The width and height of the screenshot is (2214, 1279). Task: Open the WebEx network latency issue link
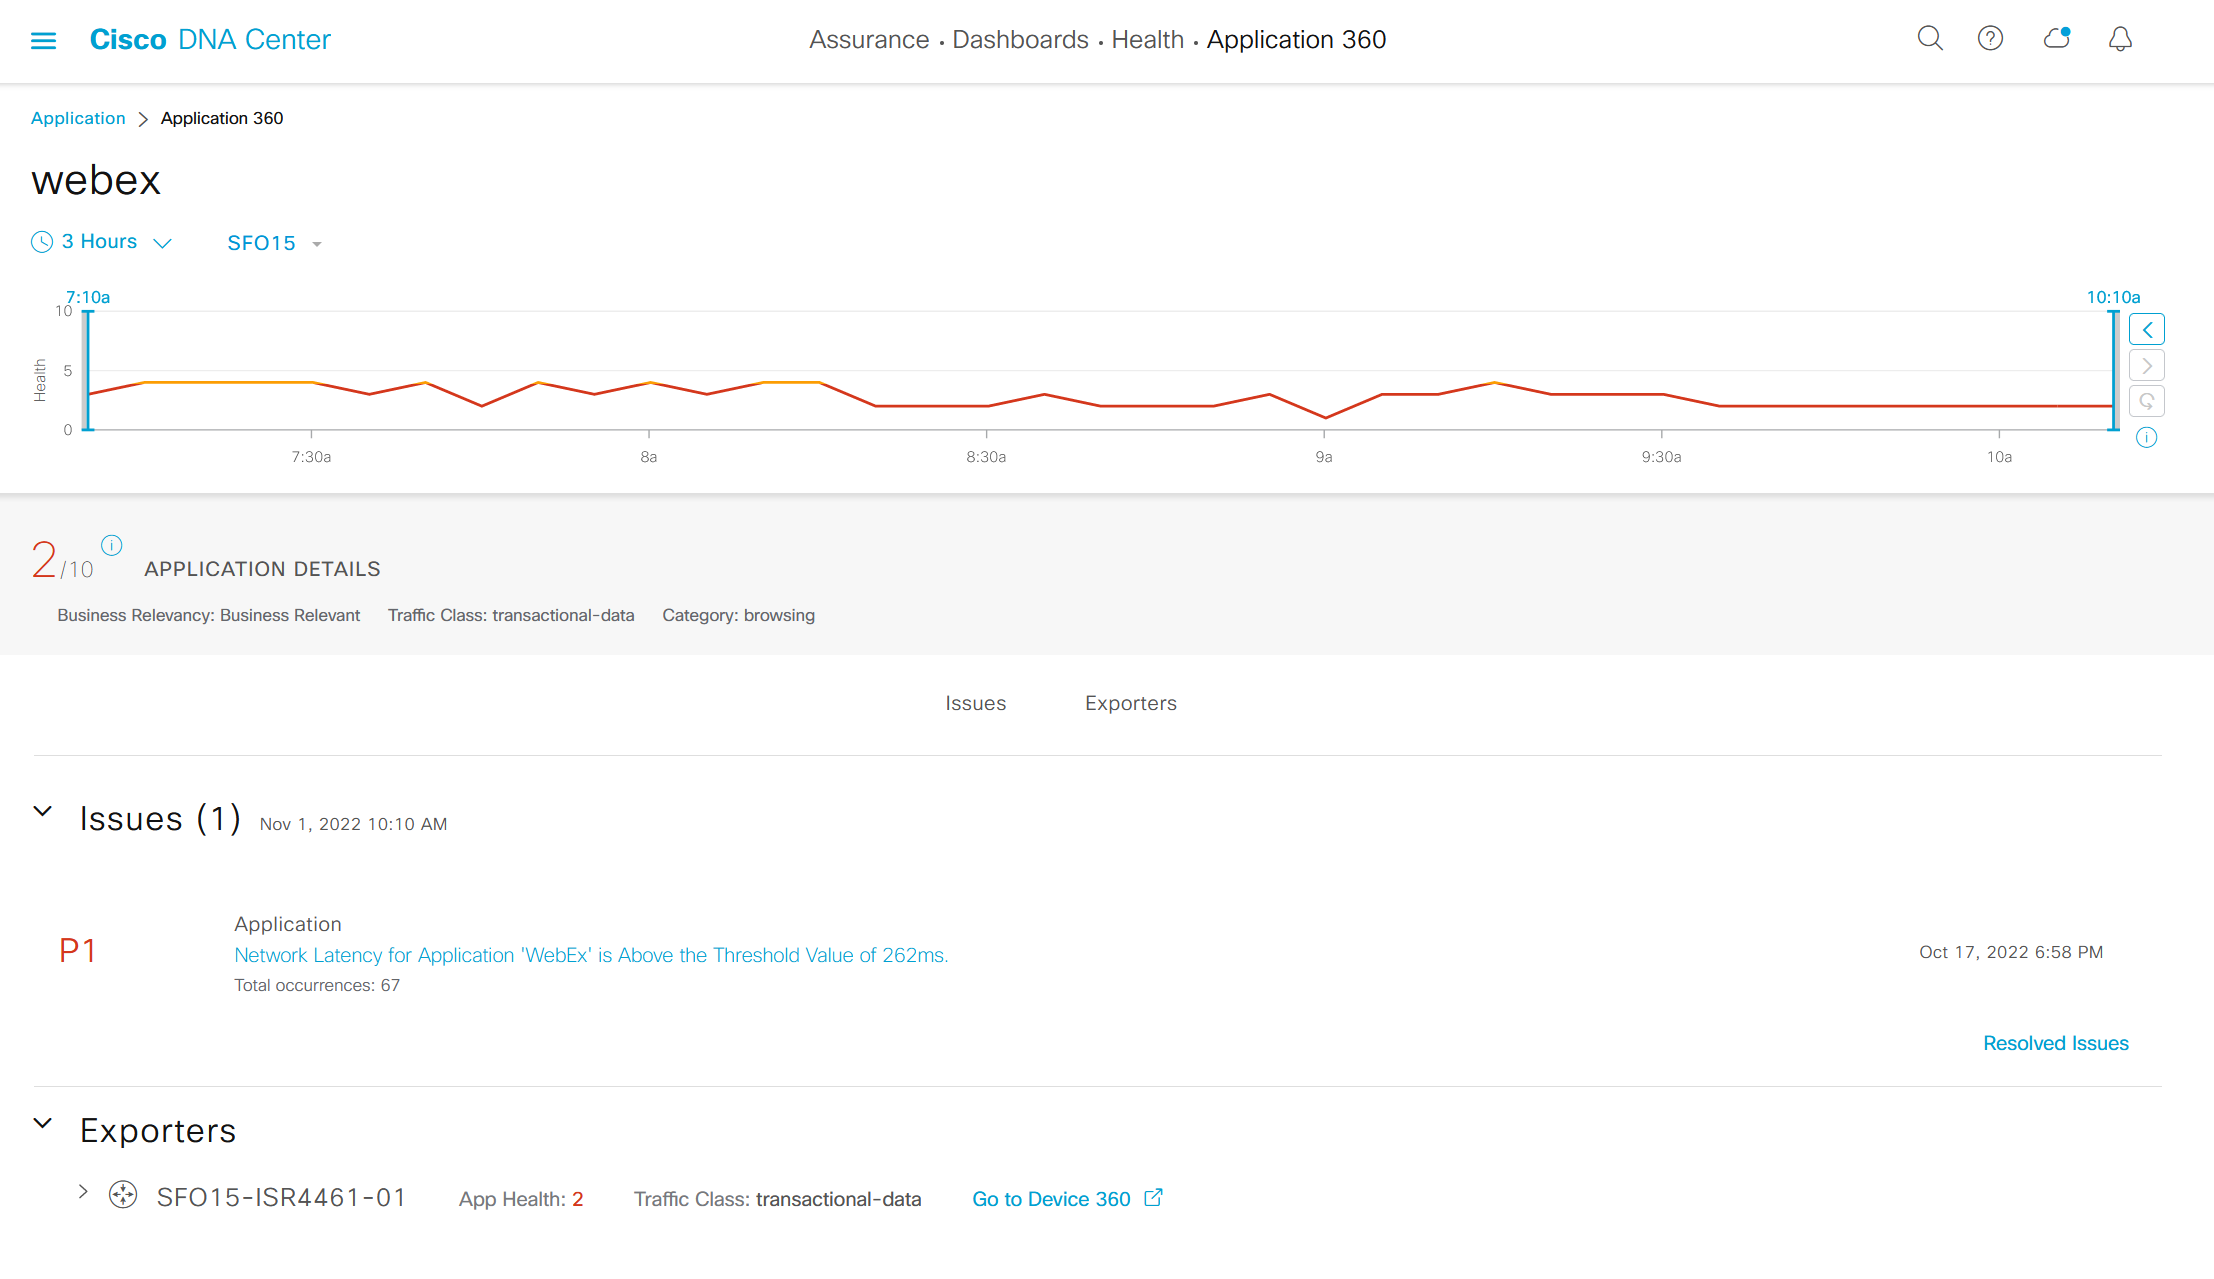tap(590, 955)
